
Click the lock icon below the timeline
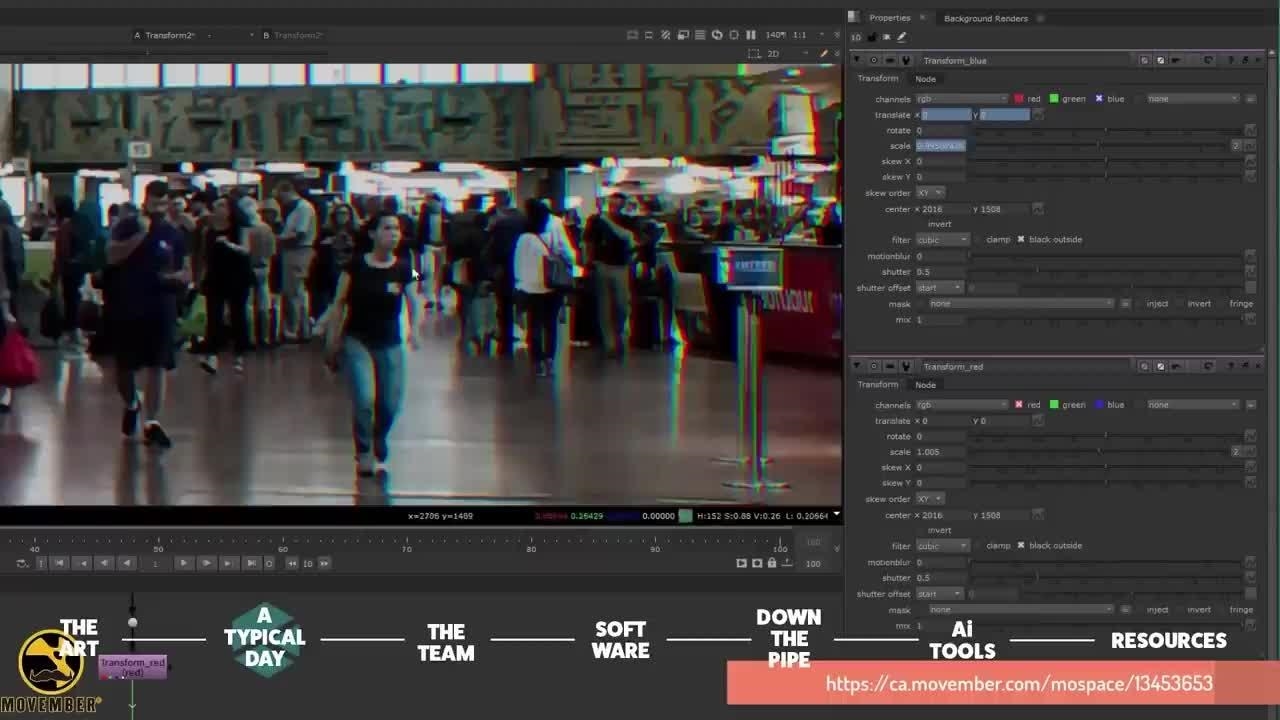pos(772,563)
